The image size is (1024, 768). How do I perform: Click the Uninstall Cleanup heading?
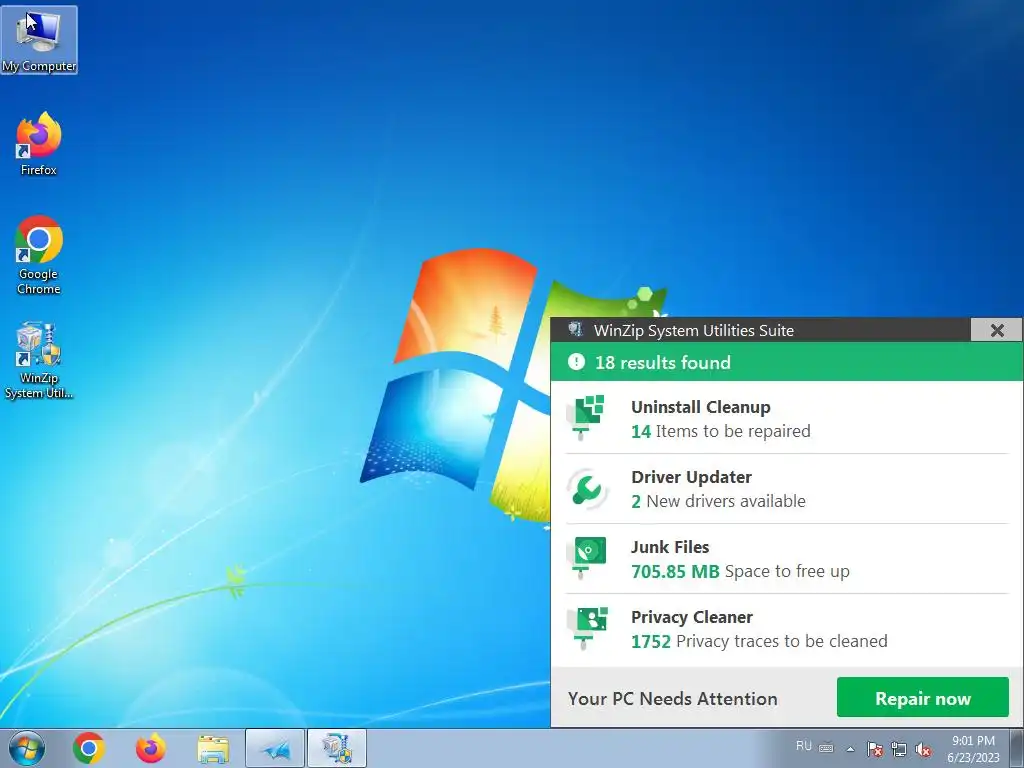click(x=701, y=407)
